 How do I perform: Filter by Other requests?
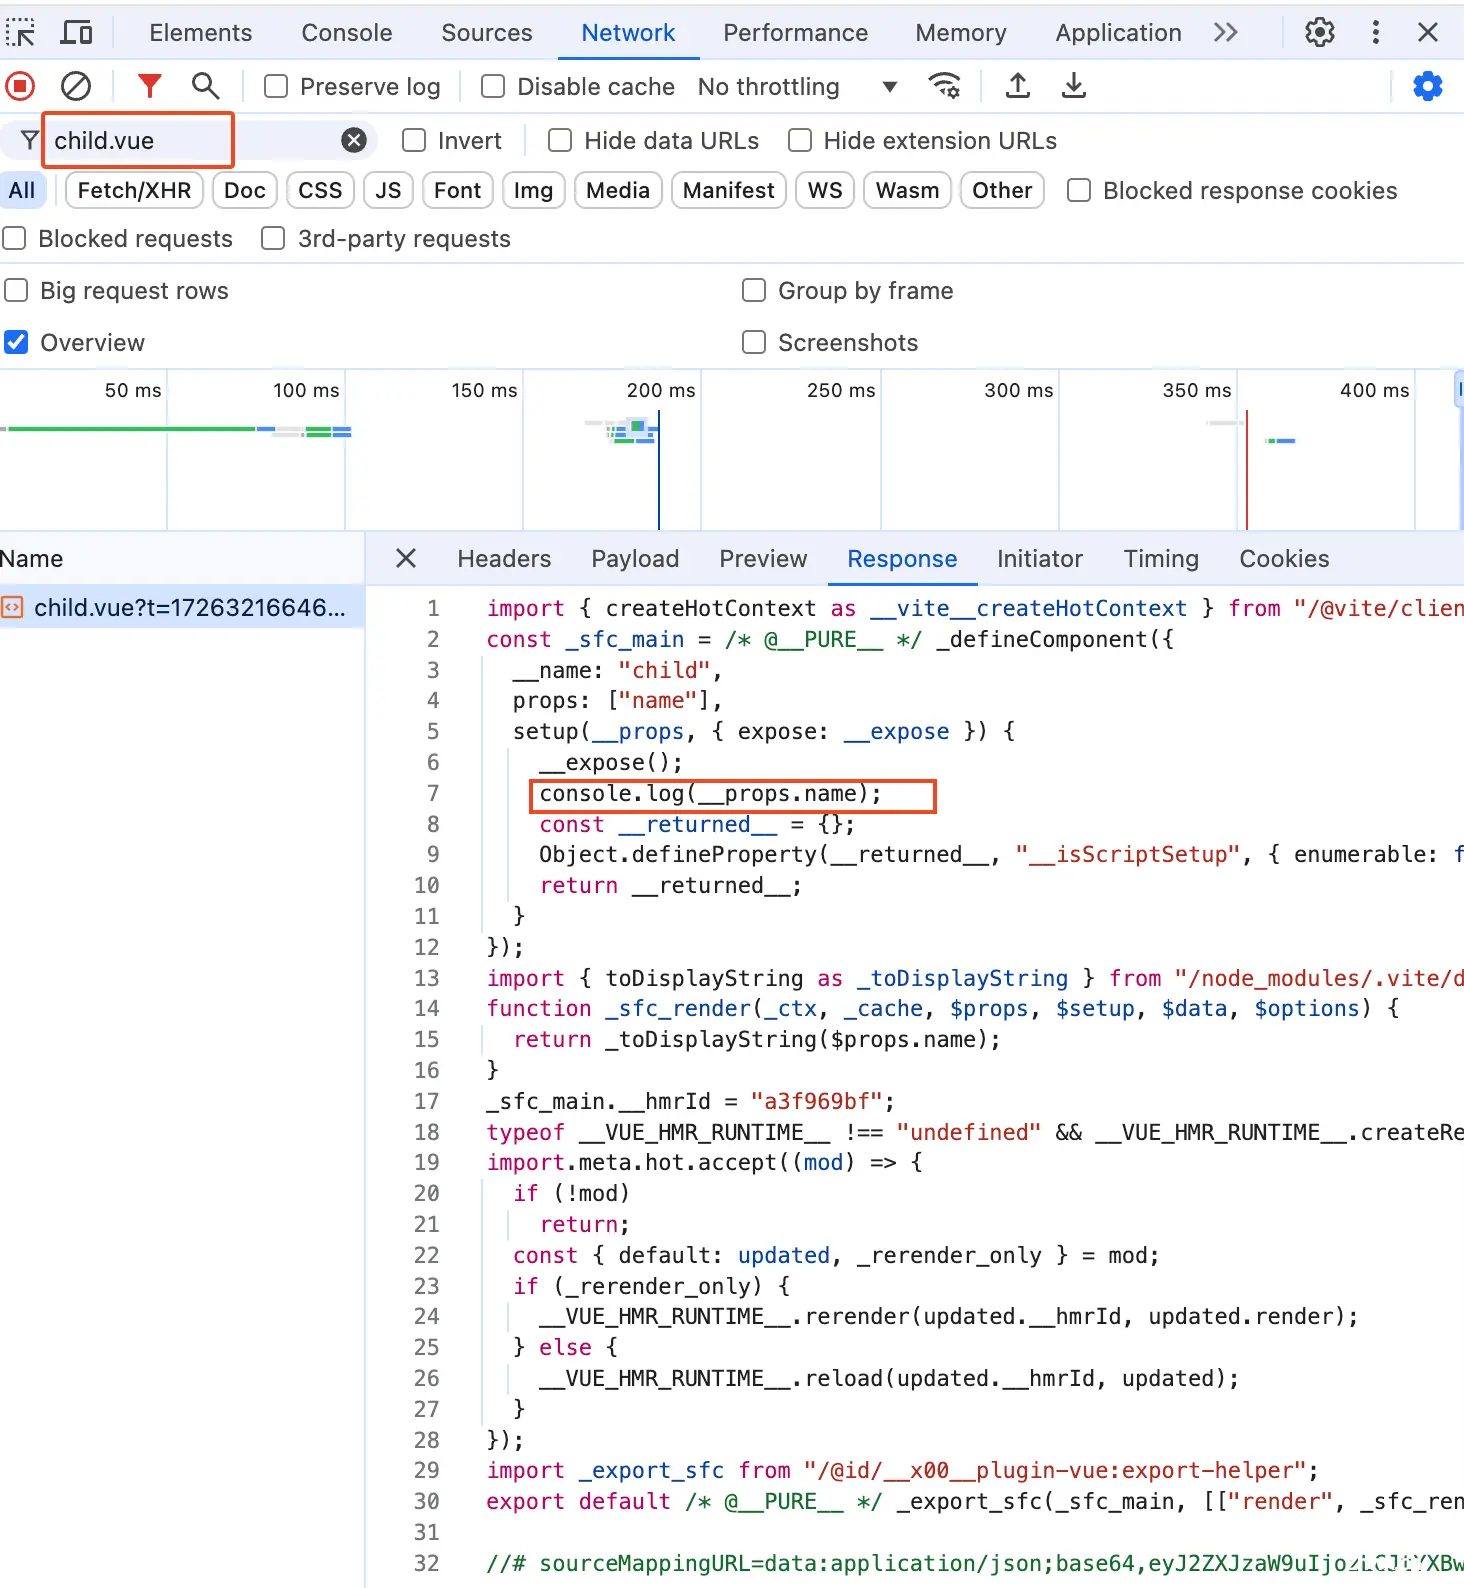point(1002,190)
